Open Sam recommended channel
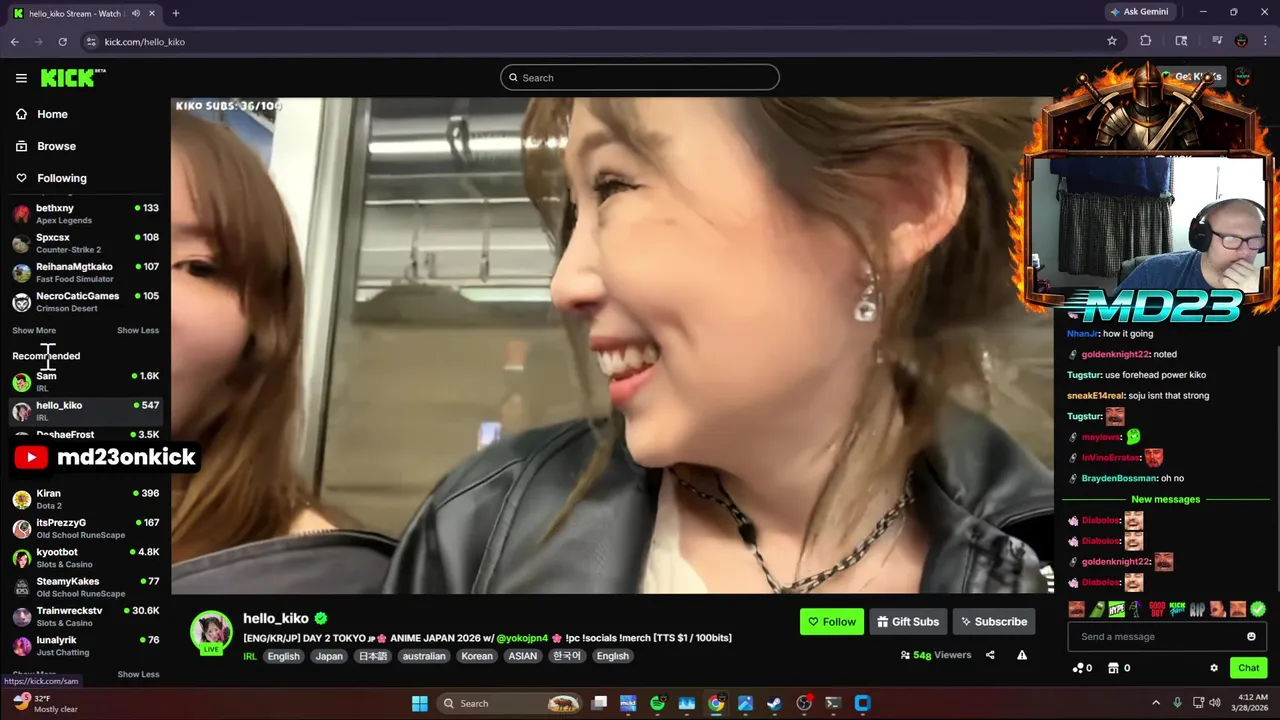The image size is (1280, 720). coord(85,381)
